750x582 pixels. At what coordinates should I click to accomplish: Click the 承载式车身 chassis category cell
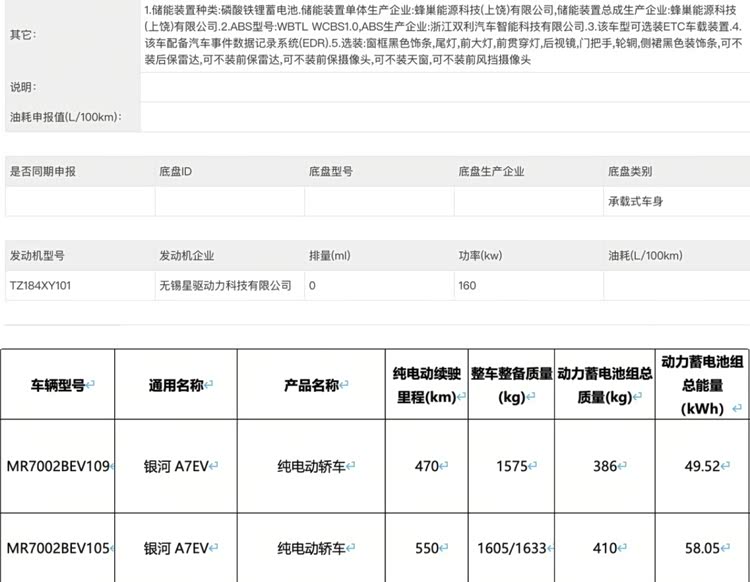(635, 201)
